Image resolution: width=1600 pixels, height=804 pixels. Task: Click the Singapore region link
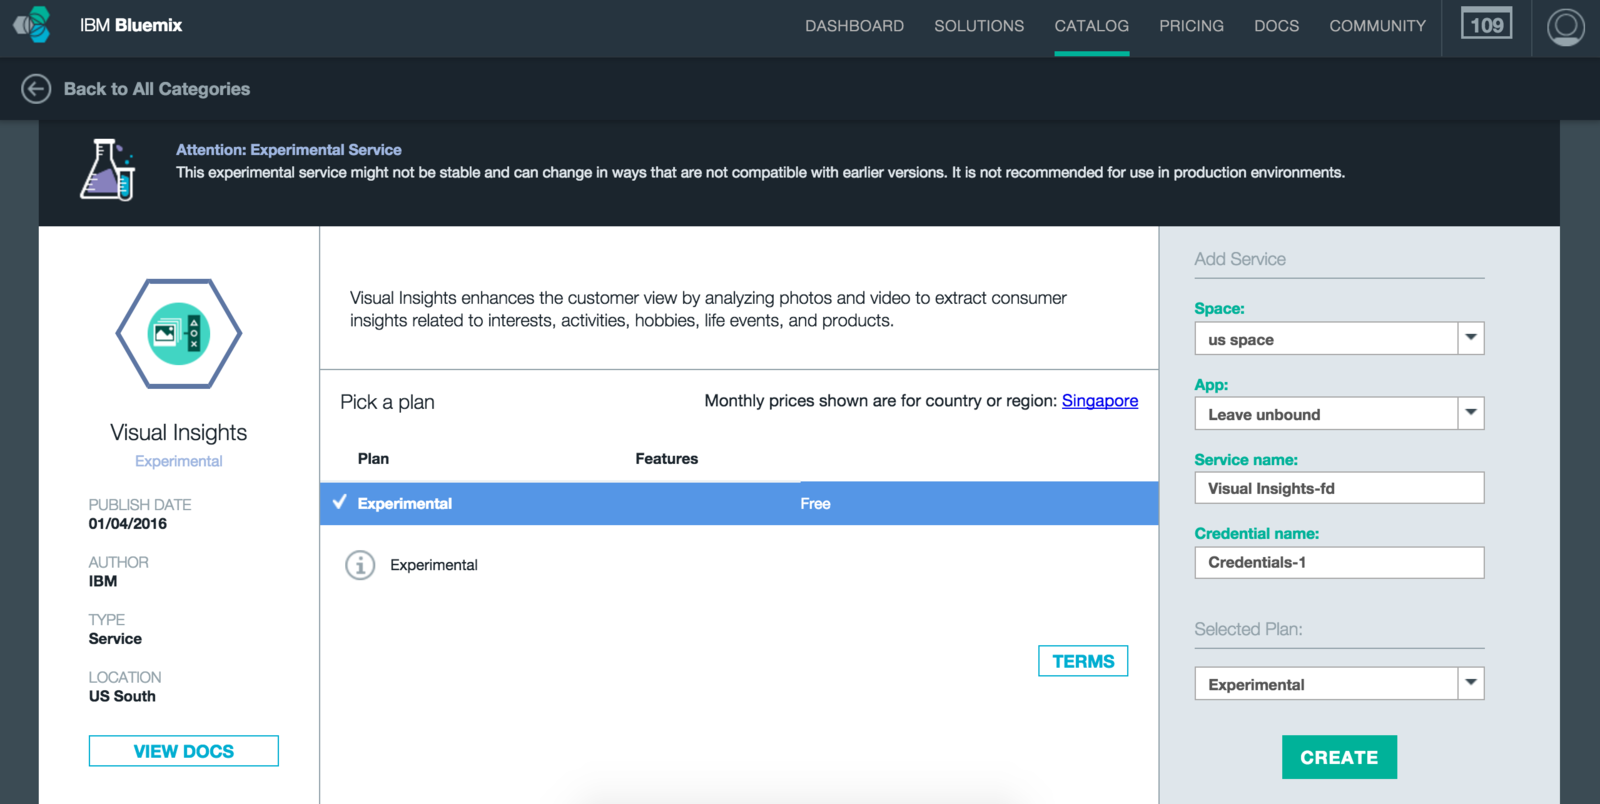[x=1100, y=401]
